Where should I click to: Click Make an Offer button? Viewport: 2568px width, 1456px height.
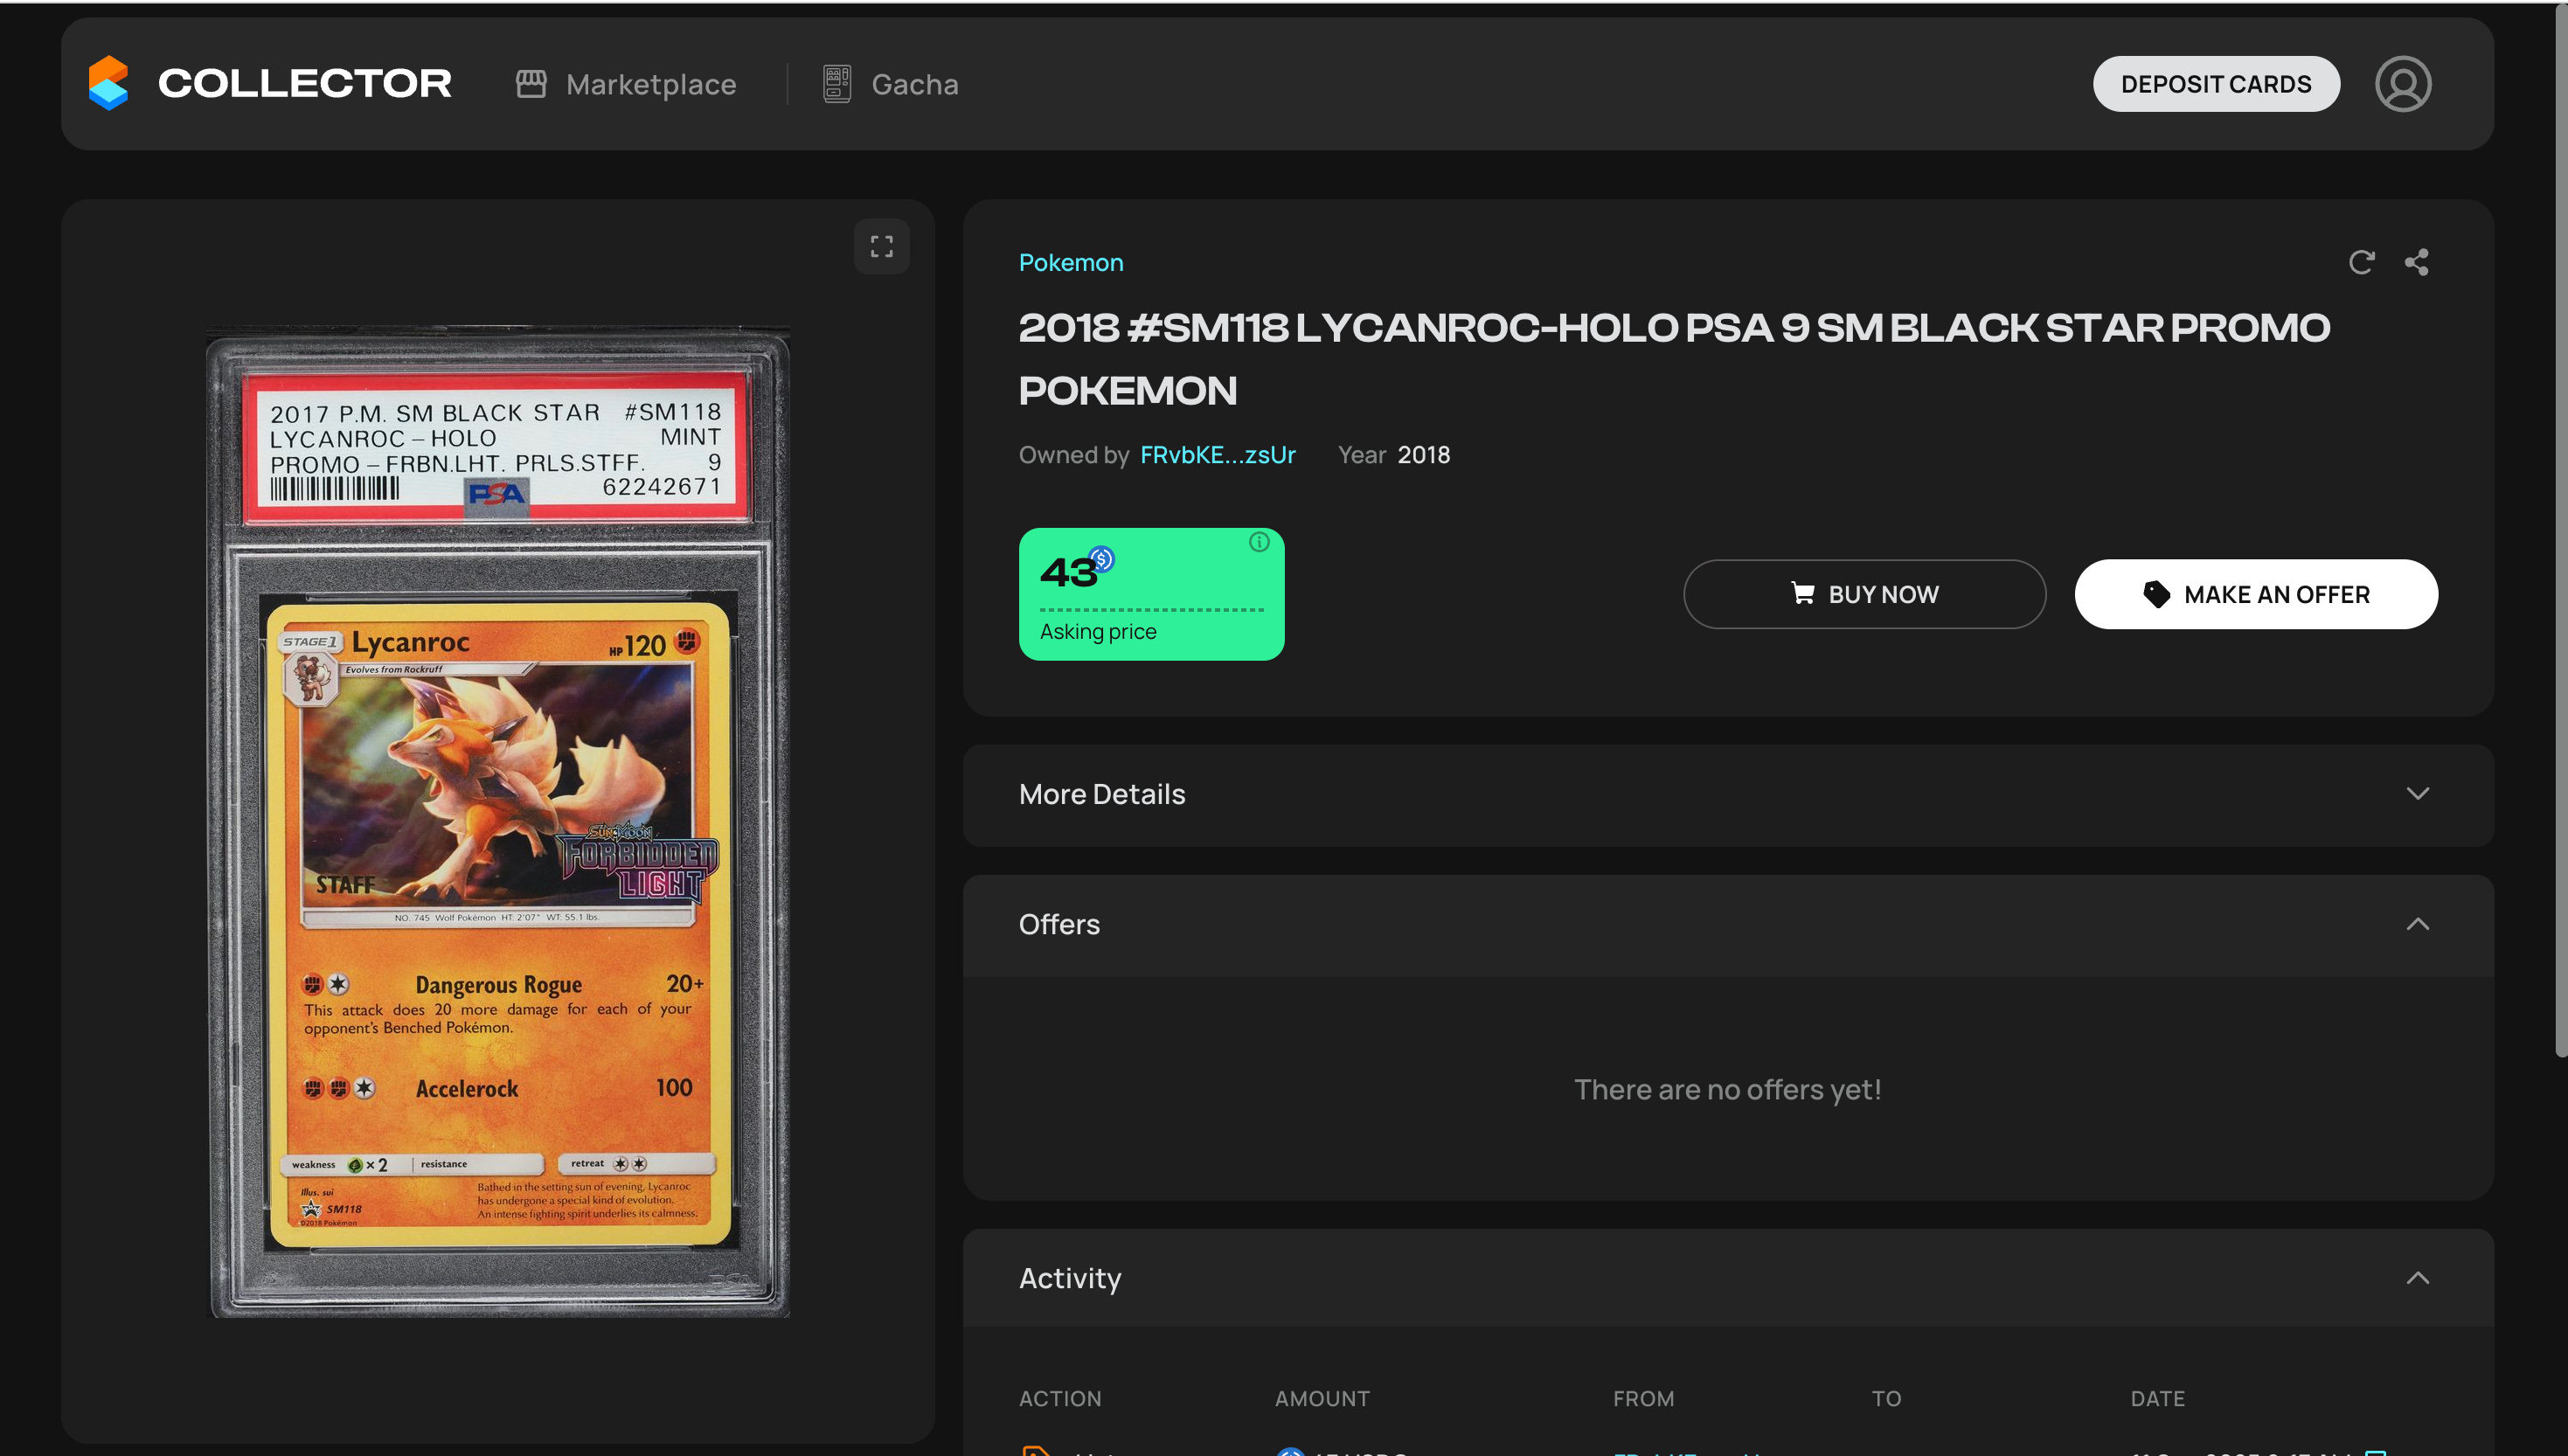click(2255, 594)
